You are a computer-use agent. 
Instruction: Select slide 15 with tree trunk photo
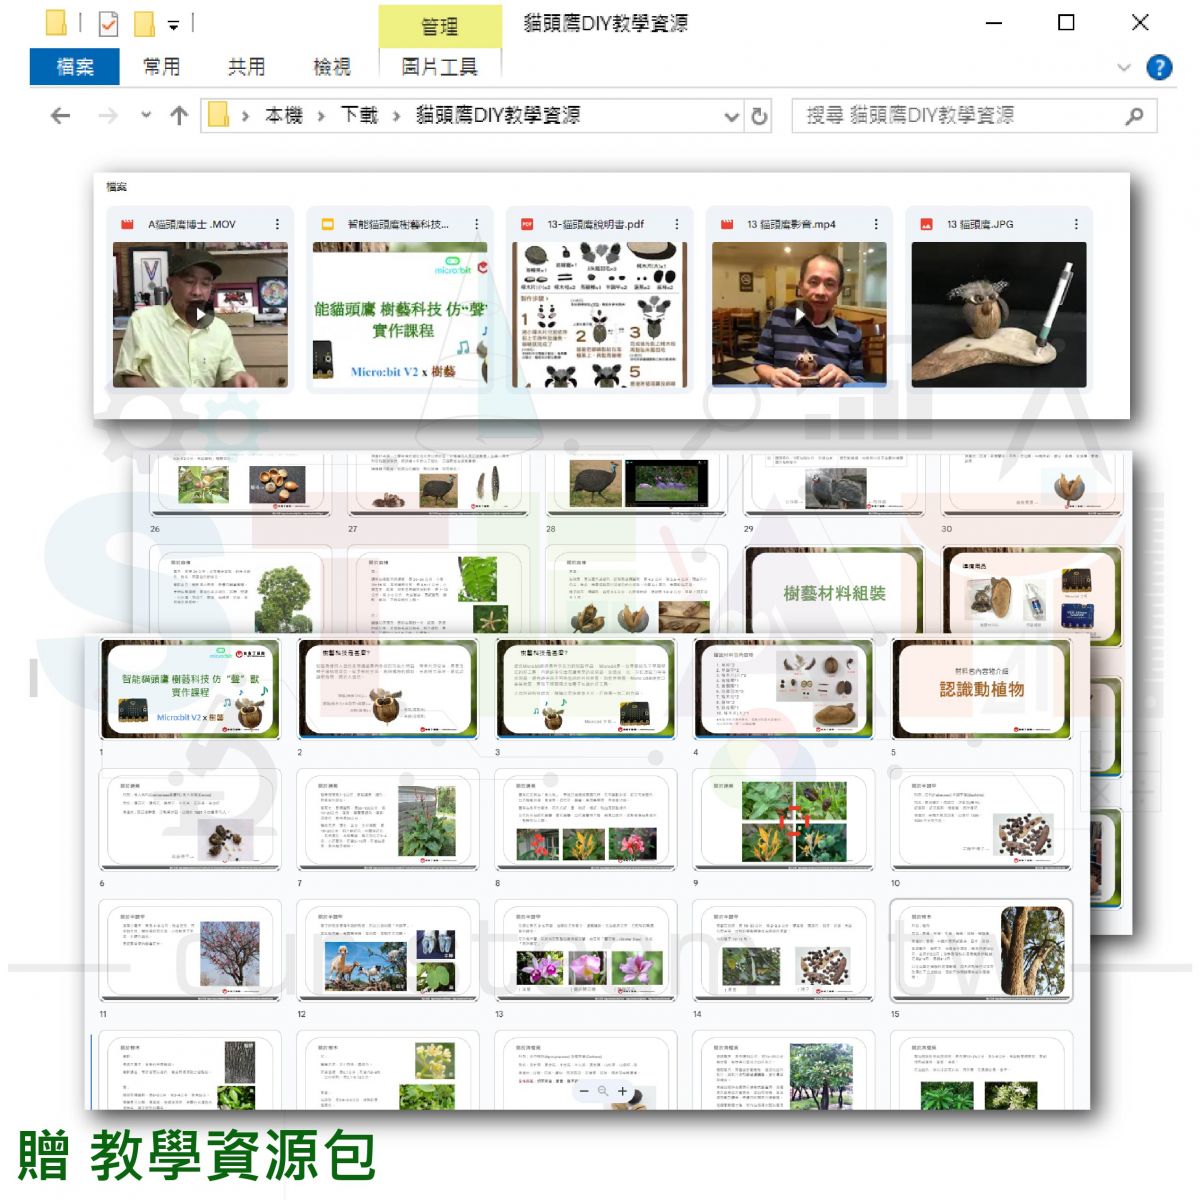(981, 950)
